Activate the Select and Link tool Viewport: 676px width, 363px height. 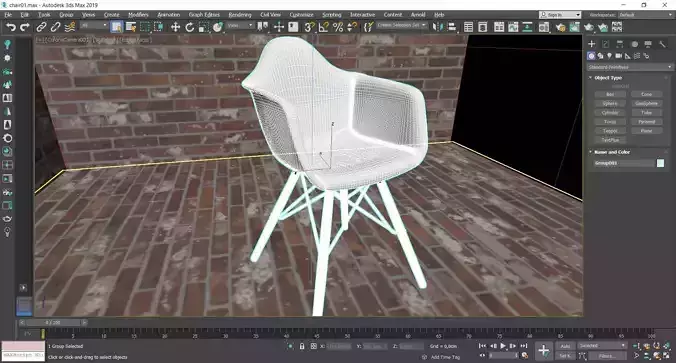click(x=41, y=27)
